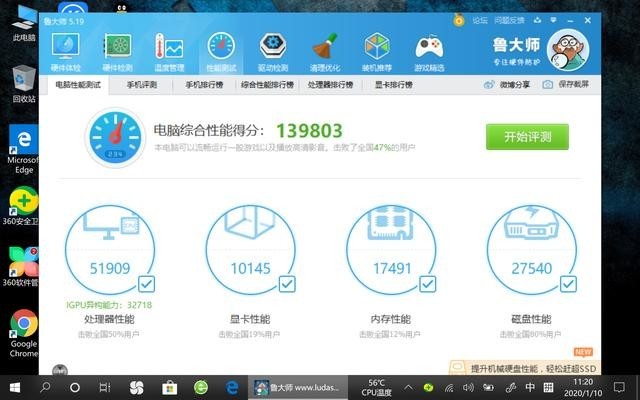The image size is (640, 400).
Task: Open the 提升机械硬盘性能 SSD promotion banner
Action: 524,368
